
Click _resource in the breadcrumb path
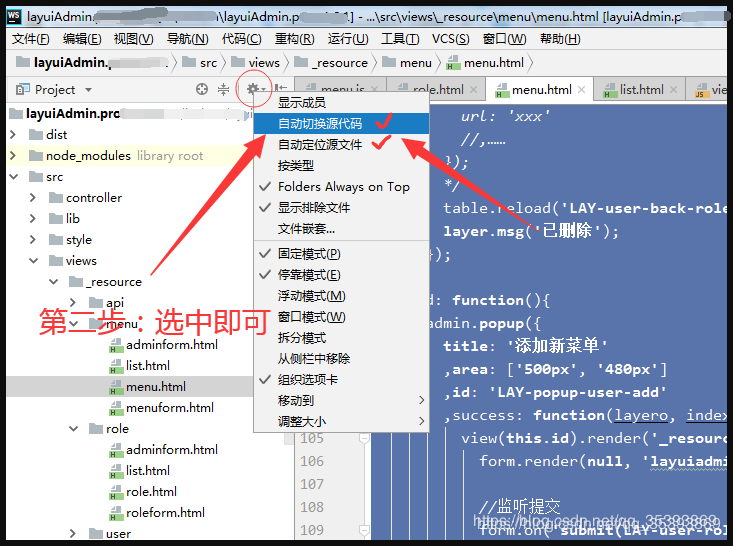(340, 63)
